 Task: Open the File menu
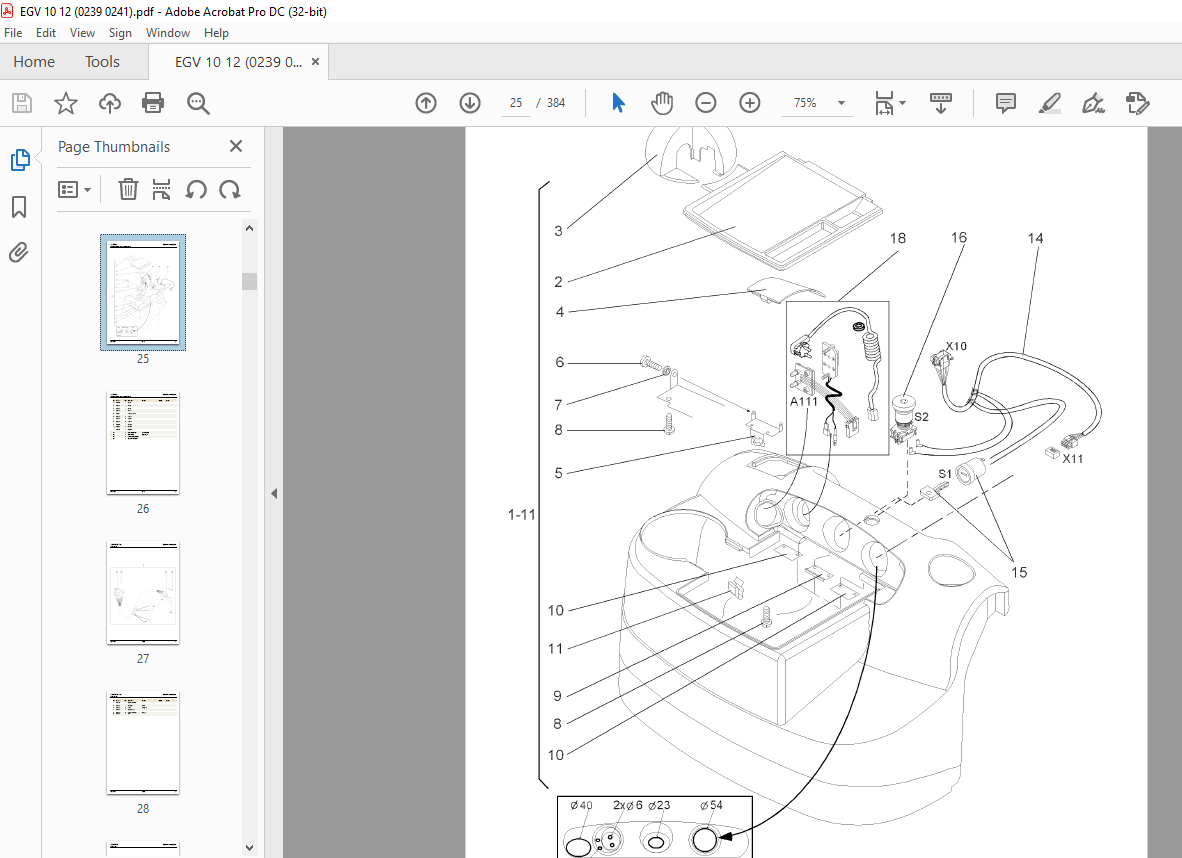pos(13,32)
